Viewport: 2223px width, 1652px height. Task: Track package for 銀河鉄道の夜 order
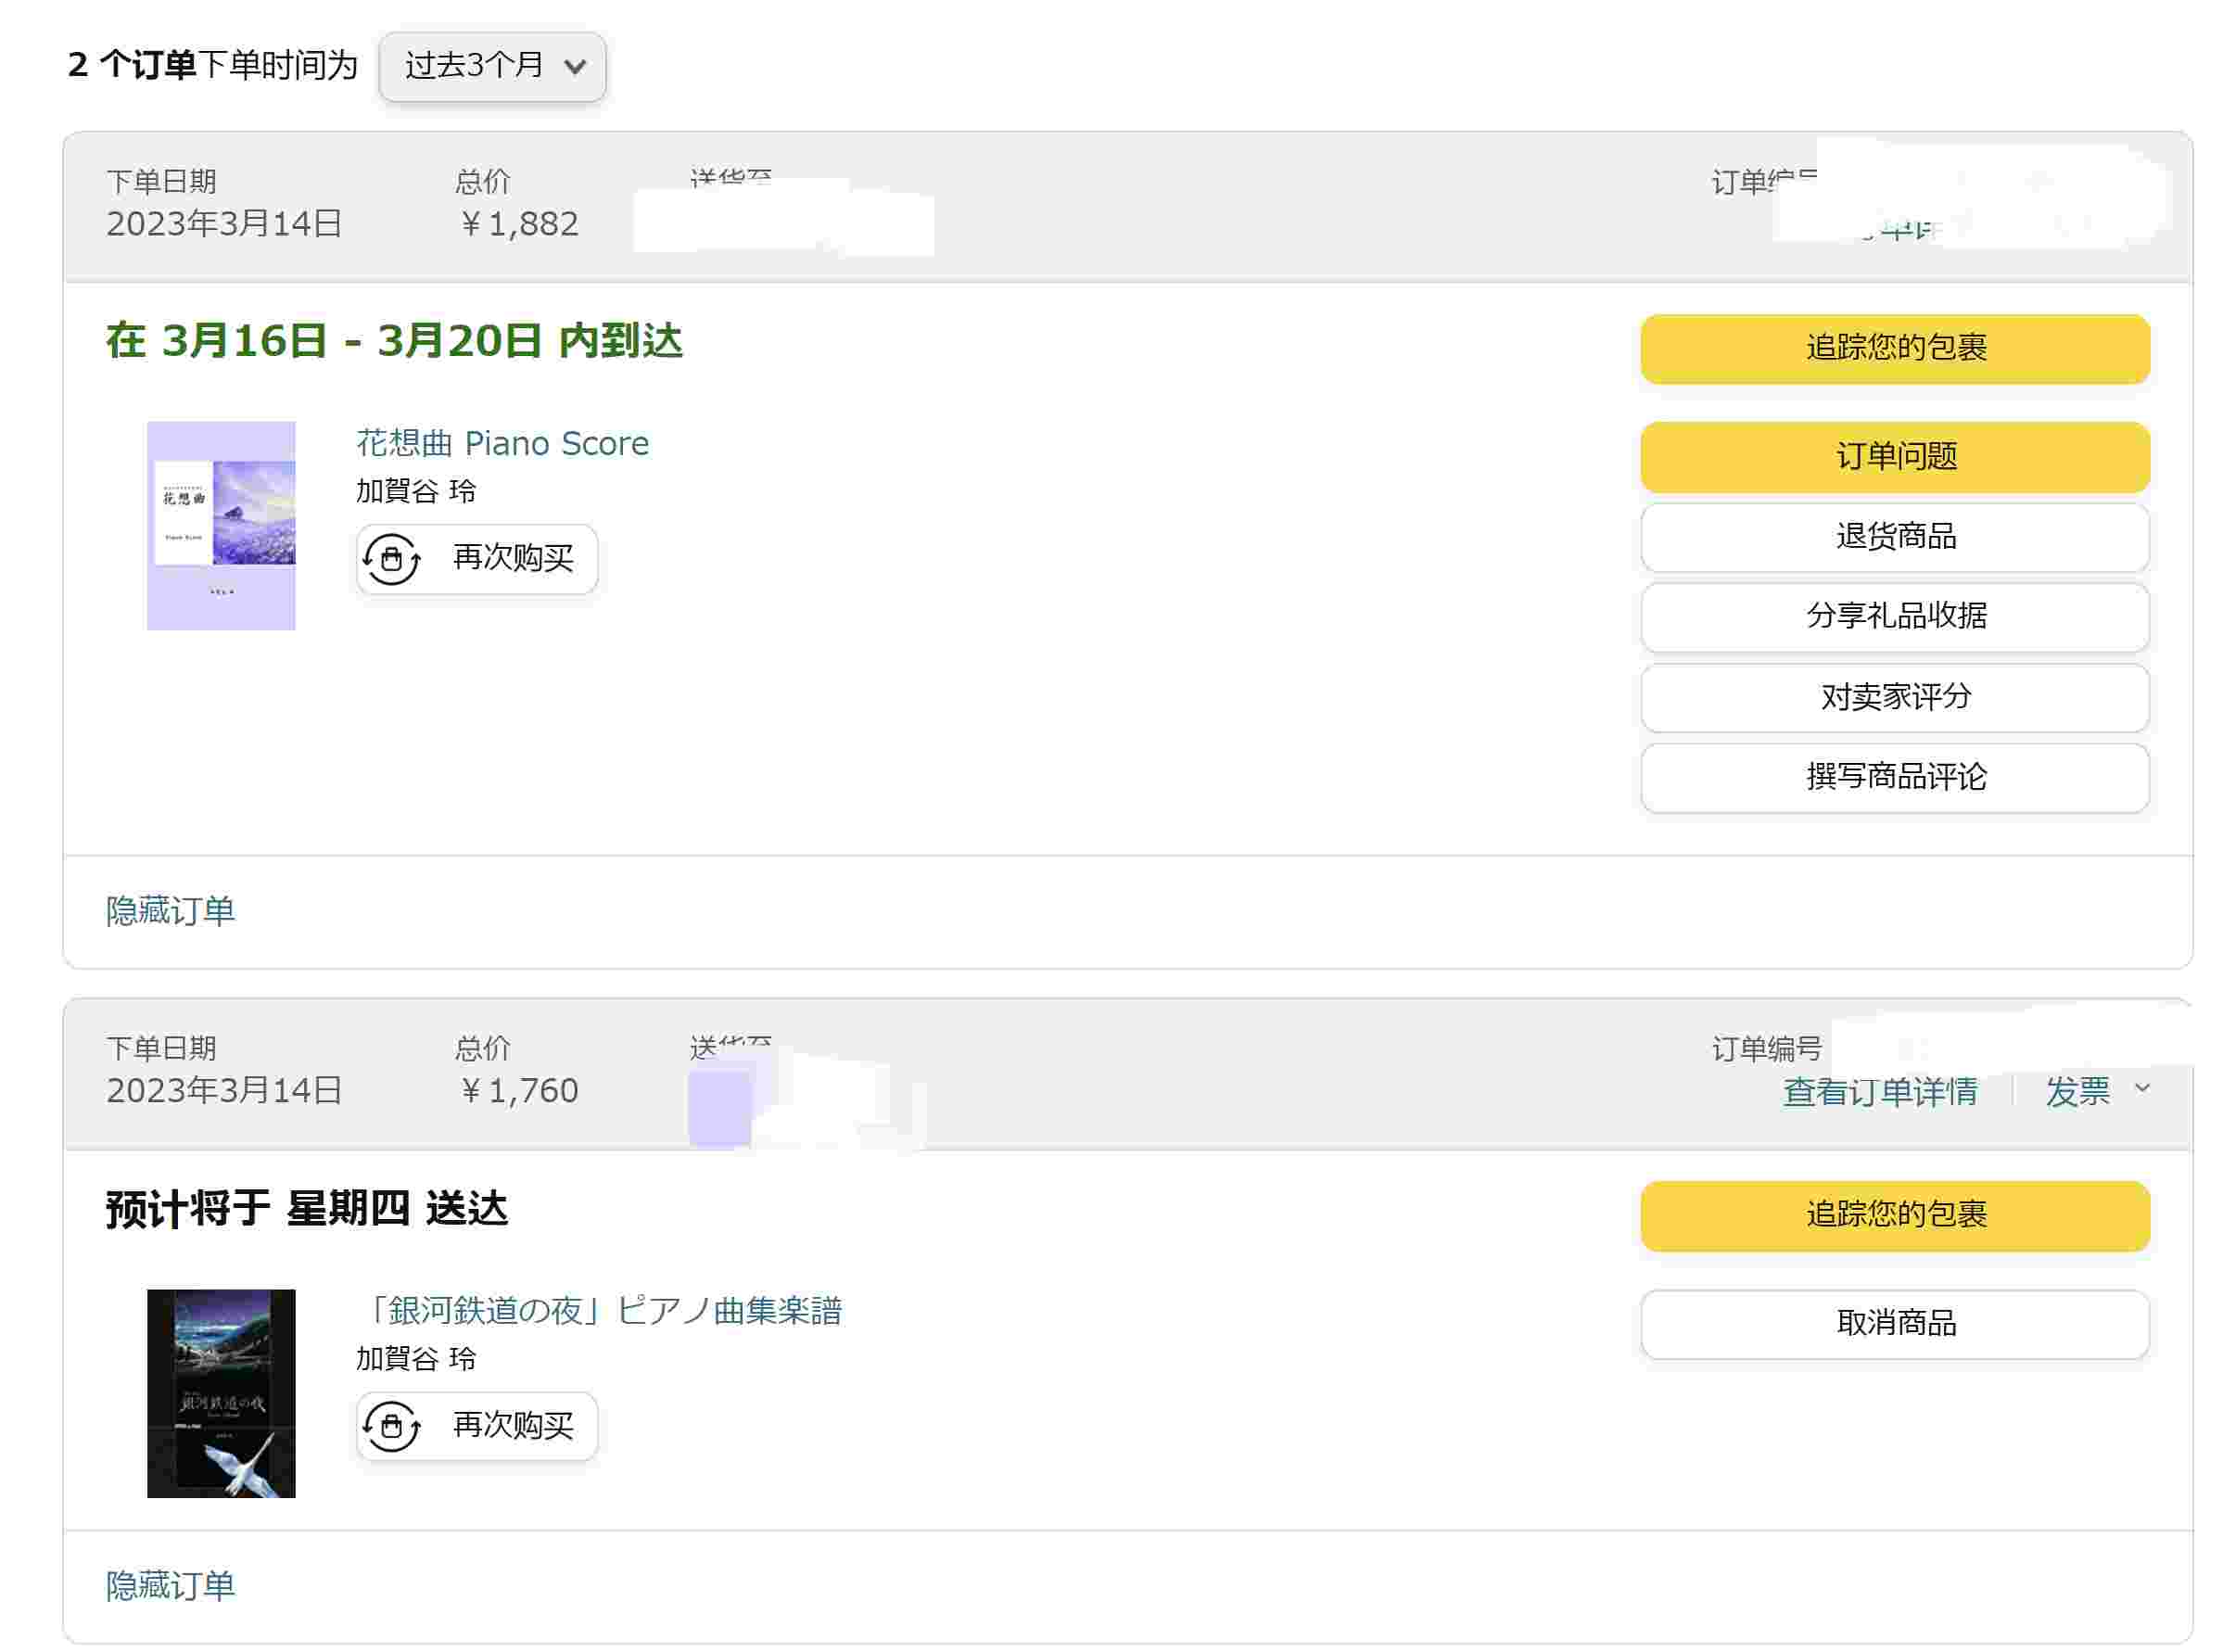[1894, 1215]
